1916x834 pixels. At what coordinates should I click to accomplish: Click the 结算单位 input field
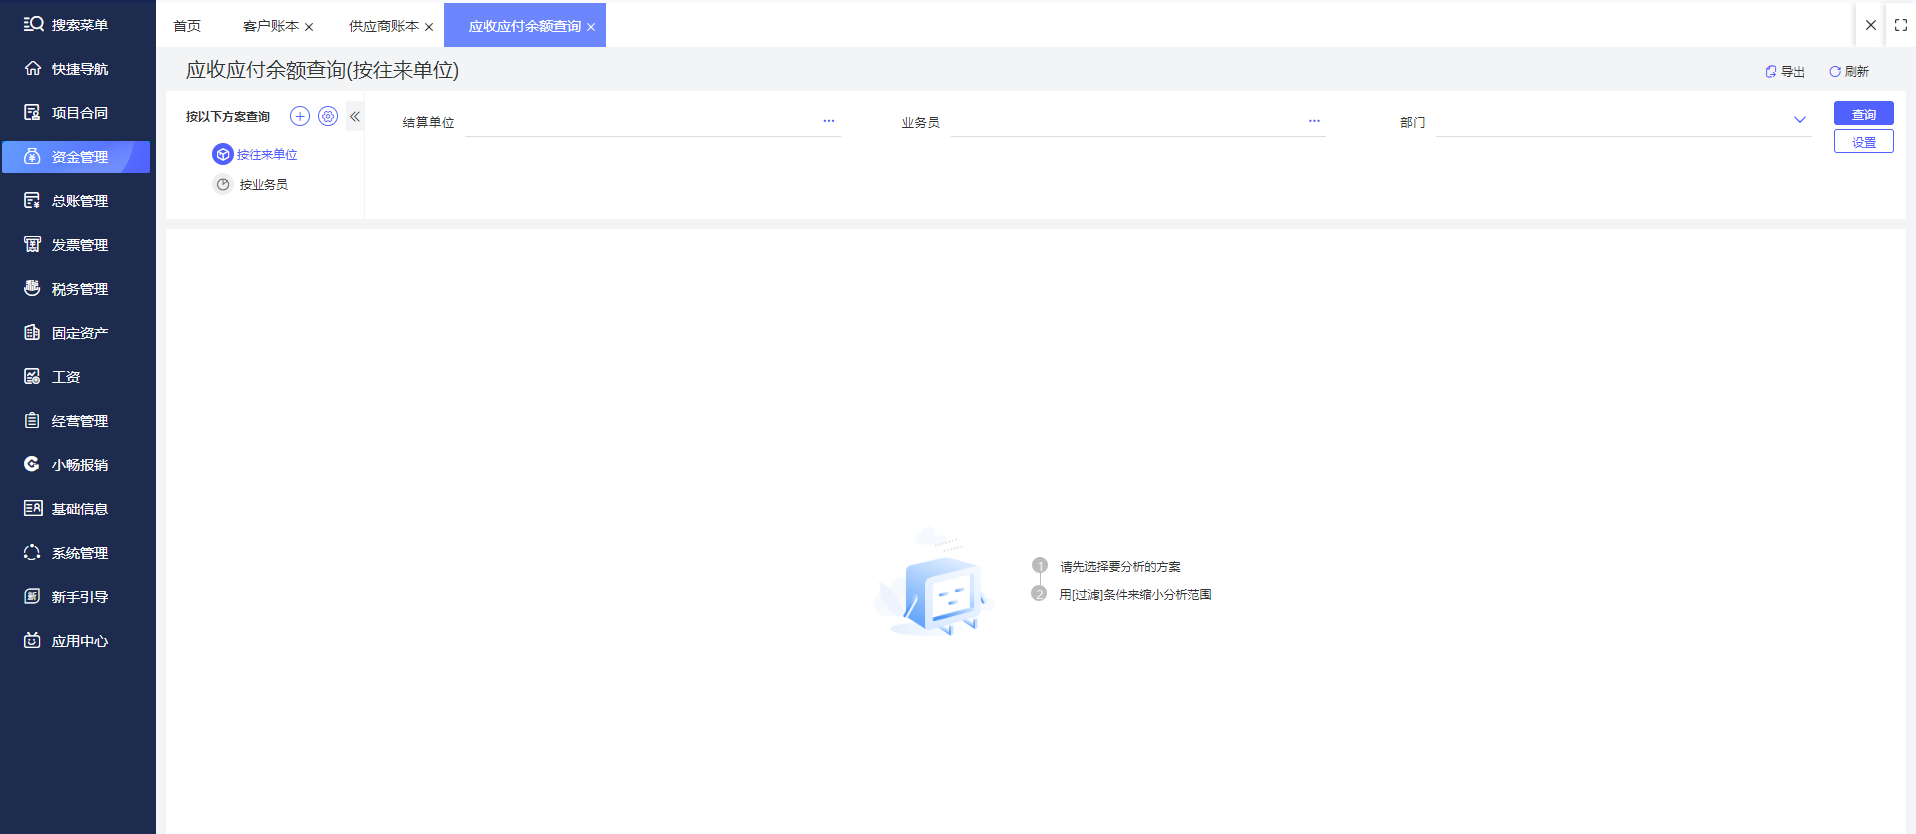pos(652,122)
